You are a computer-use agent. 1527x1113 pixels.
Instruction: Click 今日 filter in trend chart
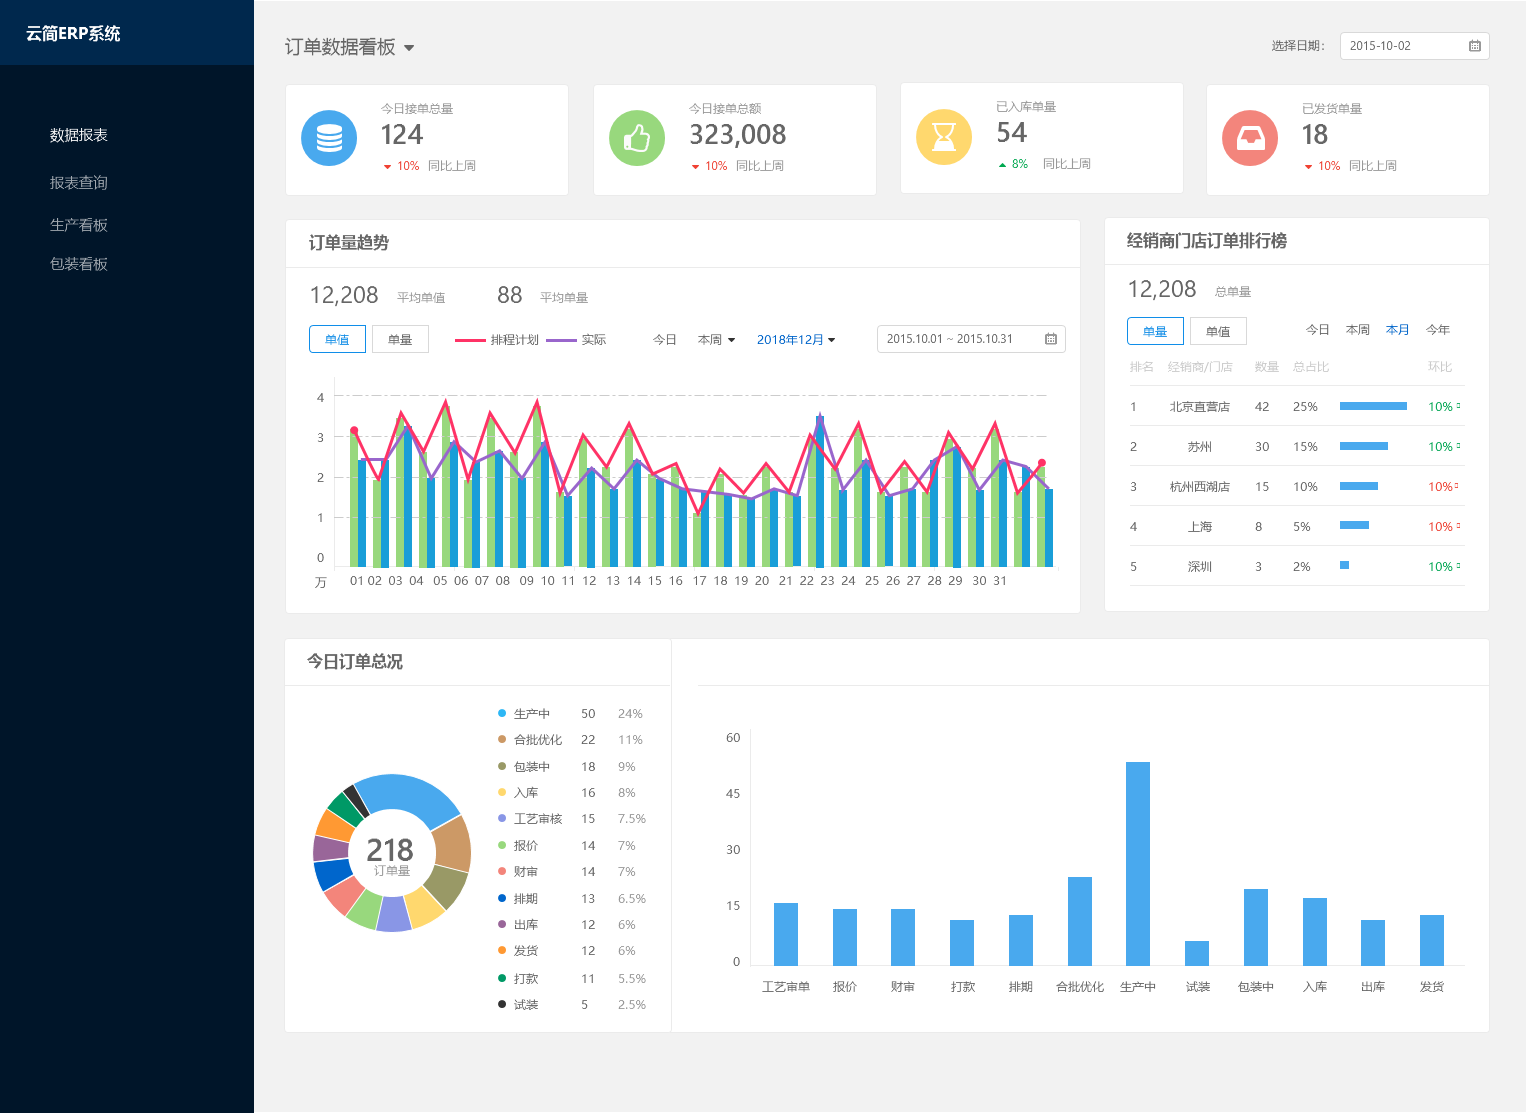coord(665,340)
